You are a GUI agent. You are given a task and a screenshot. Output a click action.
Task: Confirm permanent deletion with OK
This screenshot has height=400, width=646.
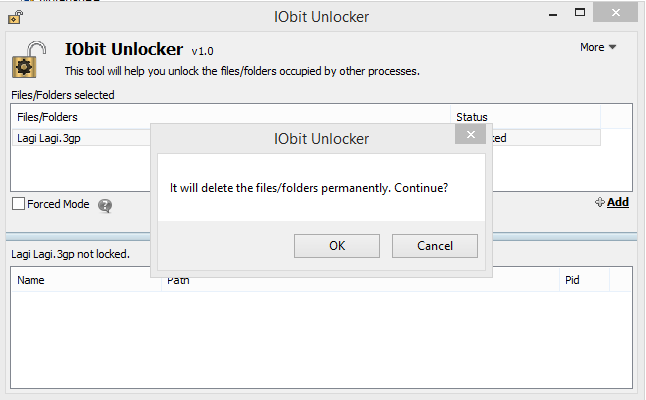pos(337,245)
